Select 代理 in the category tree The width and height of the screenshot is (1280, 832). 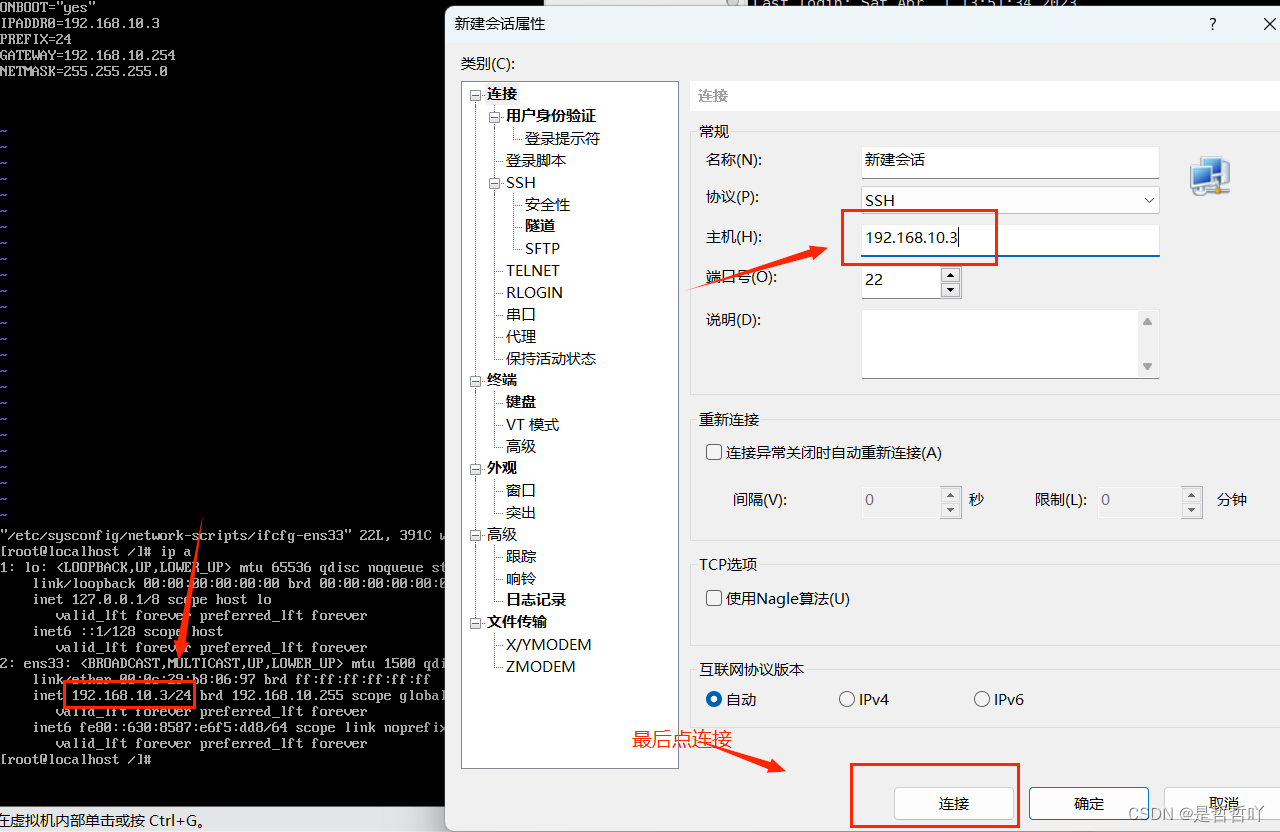point(521,336)
